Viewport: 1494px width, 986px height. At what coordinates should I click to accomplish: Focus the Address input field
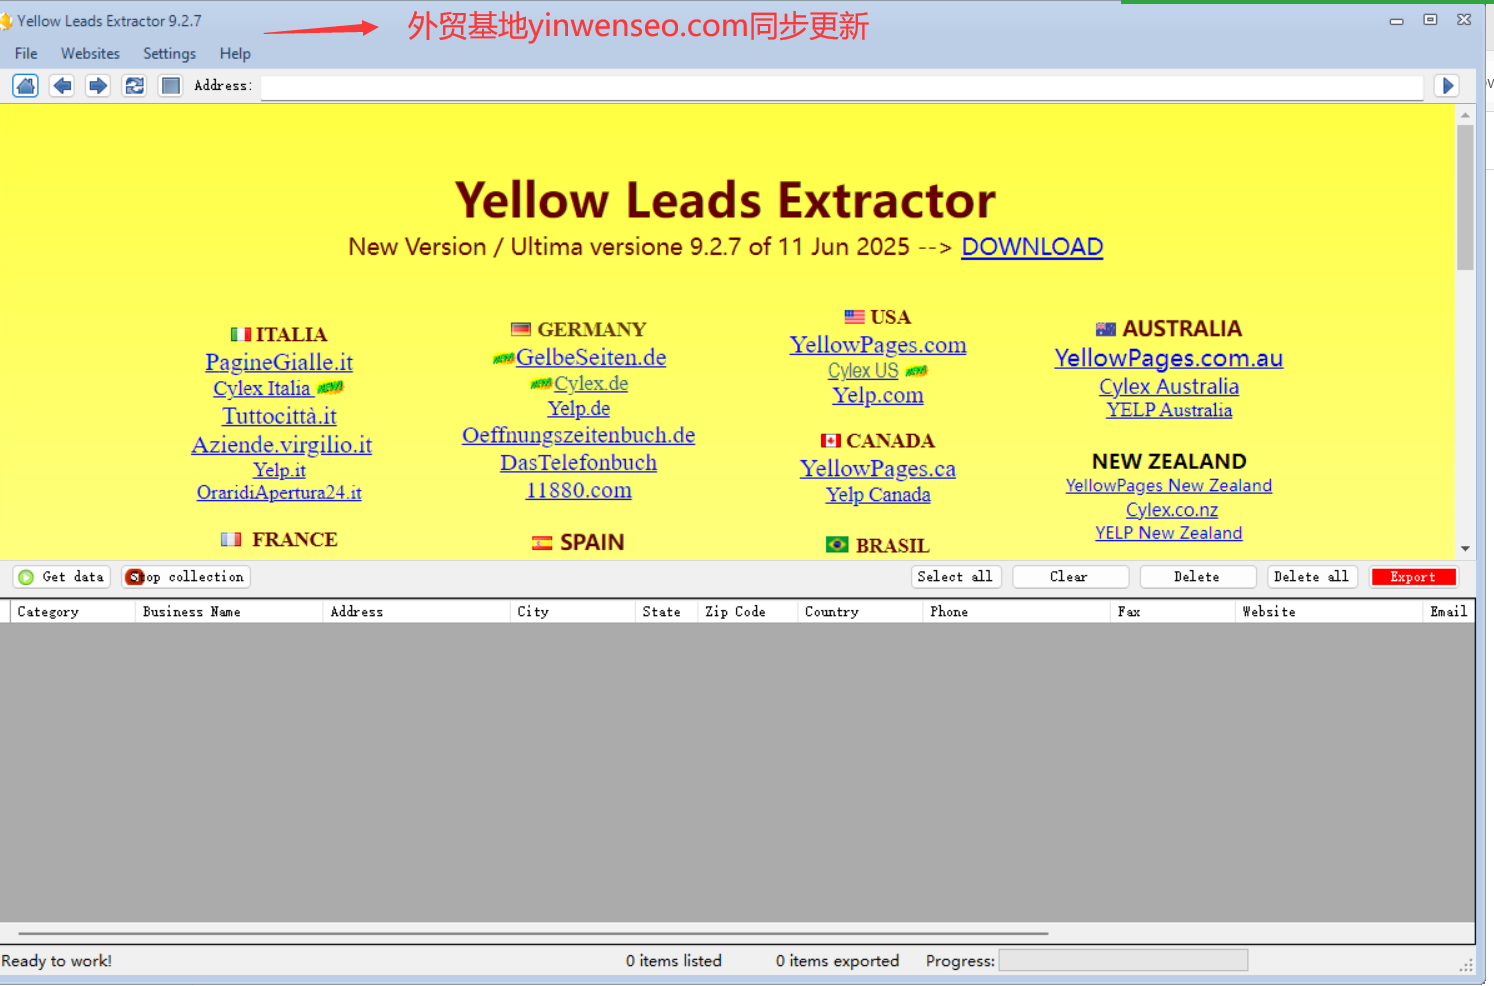pyautogui.click(x=842, y=87)
